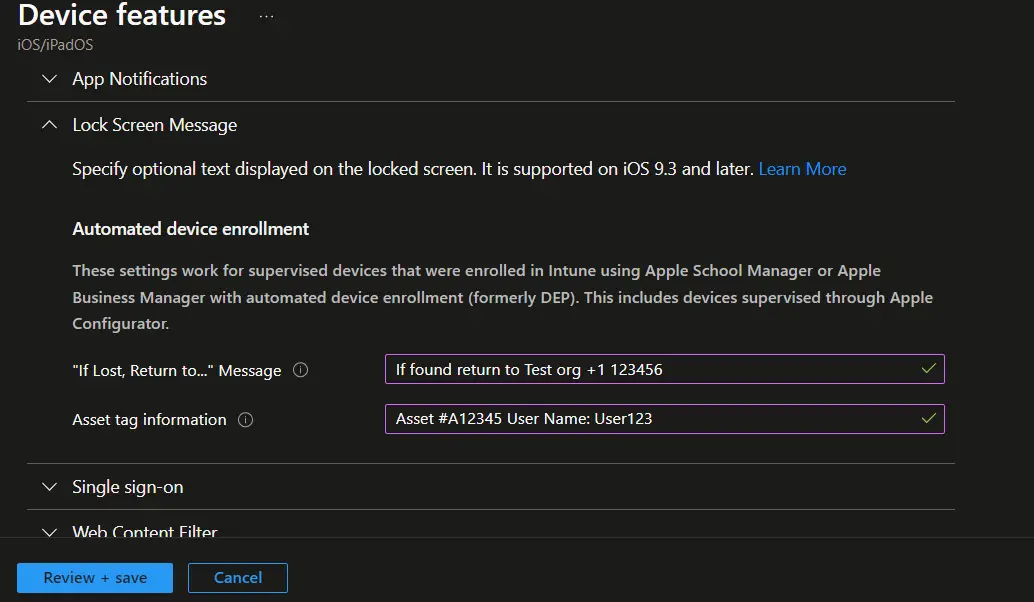
Task: Click the downward chevron beside App Notifications
Action: coord(49,78)
